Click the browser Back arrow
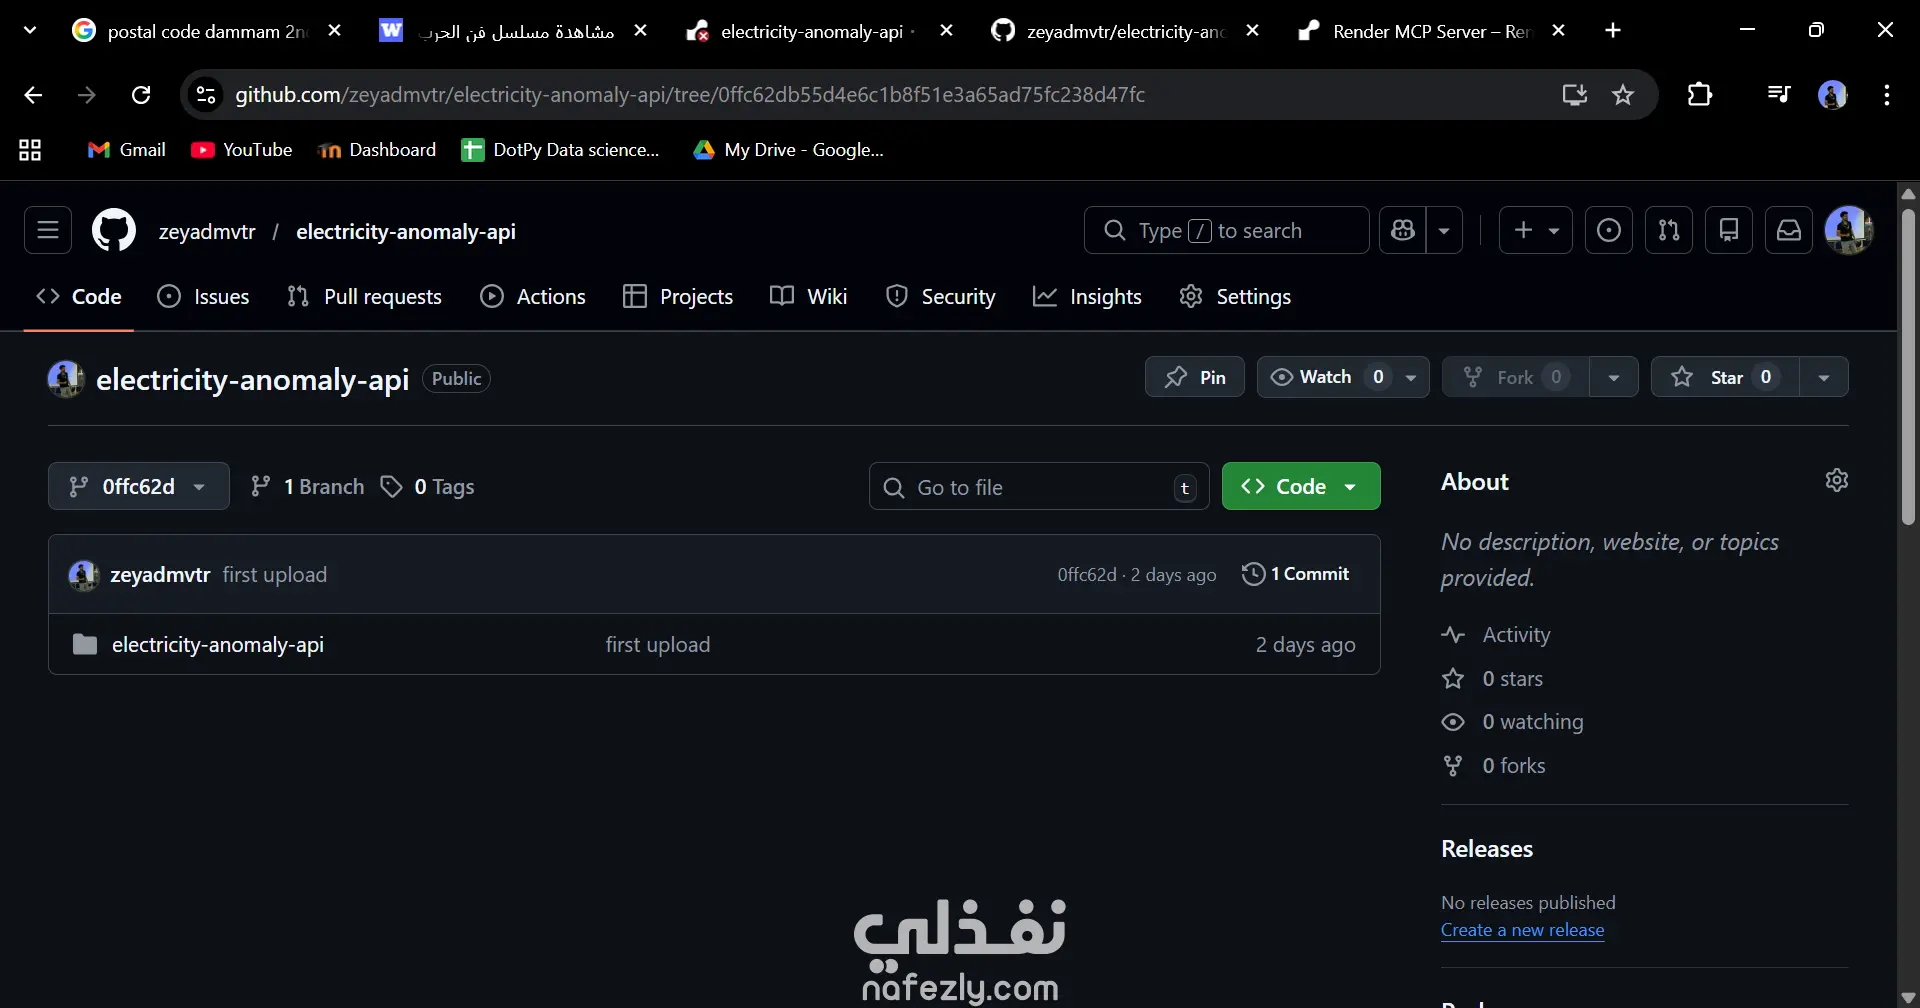Image resolution: width=1920 pixels, height=1008 pixels. [x=33, y=95]
